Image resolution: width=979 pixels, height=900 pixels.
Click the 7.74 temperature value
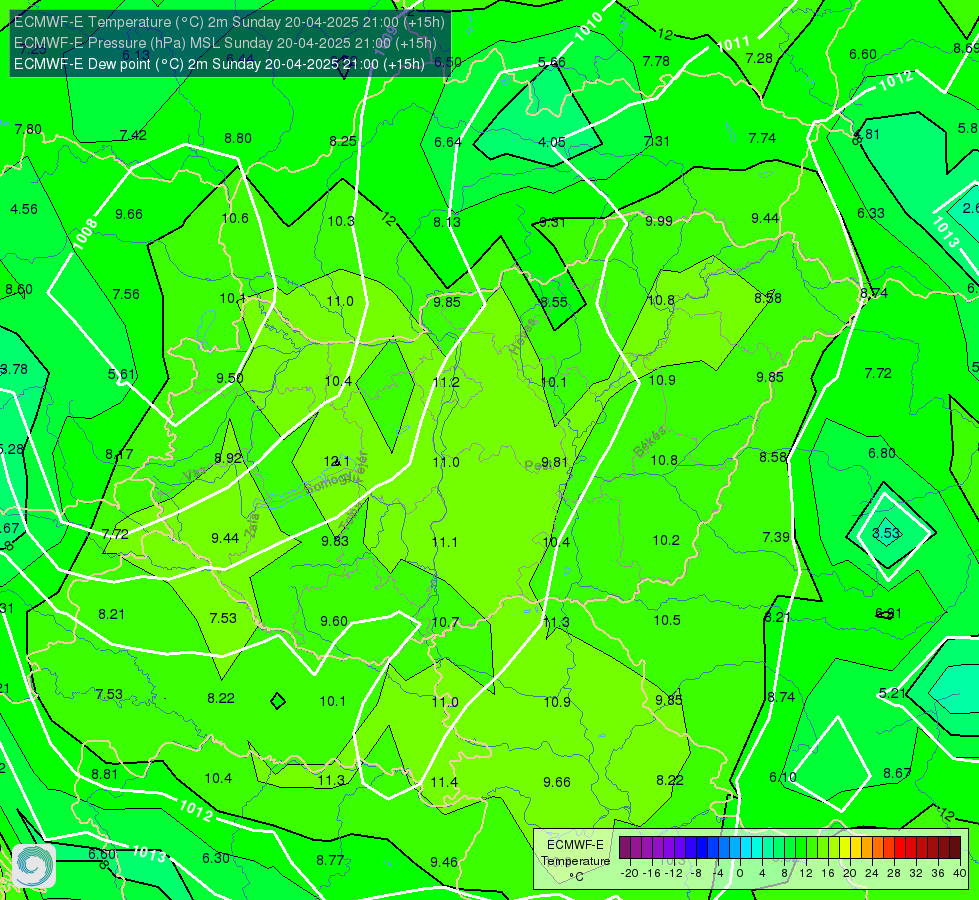pyautogui.click(x=762, y=138)
